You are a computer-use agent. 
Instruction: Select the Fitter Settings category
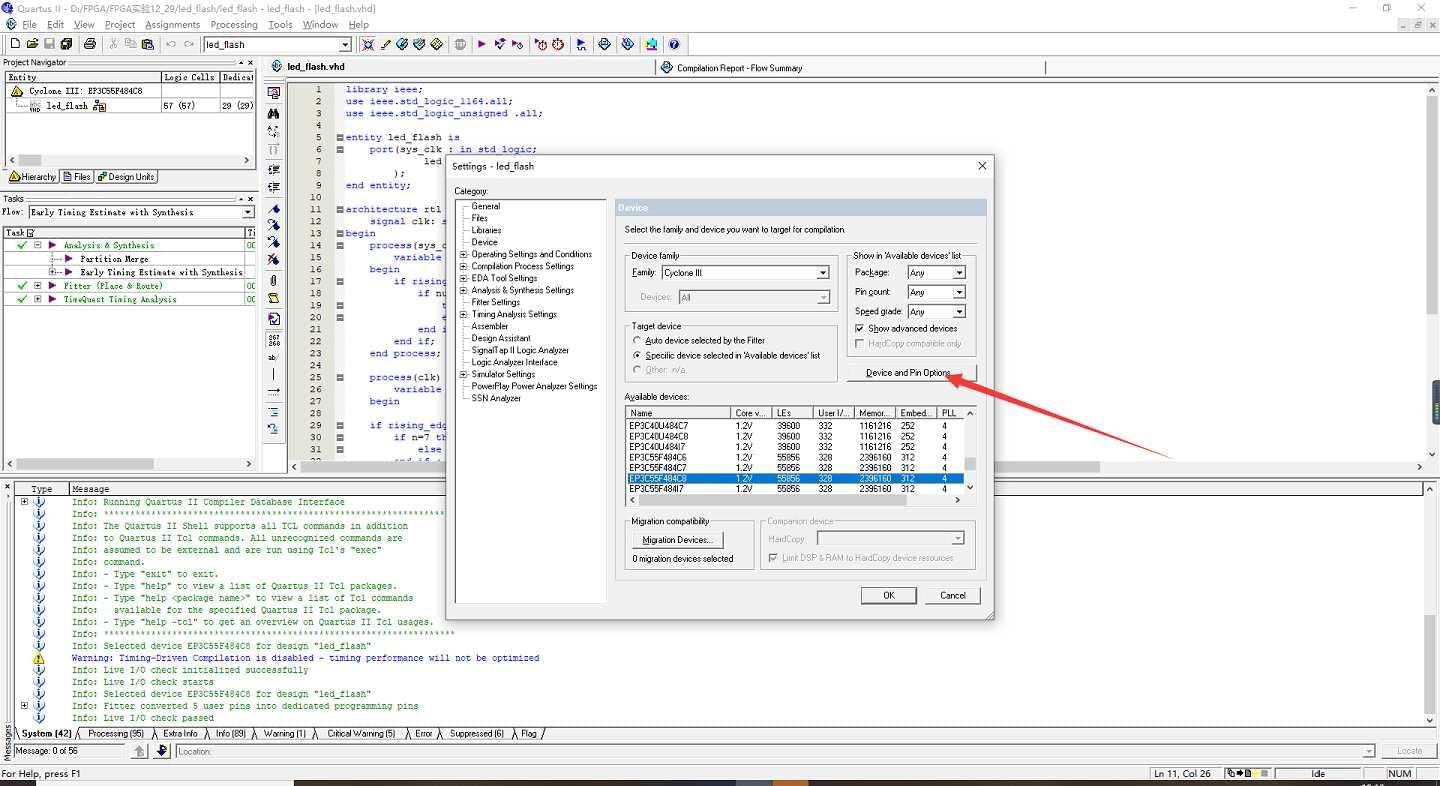[496, 302]
